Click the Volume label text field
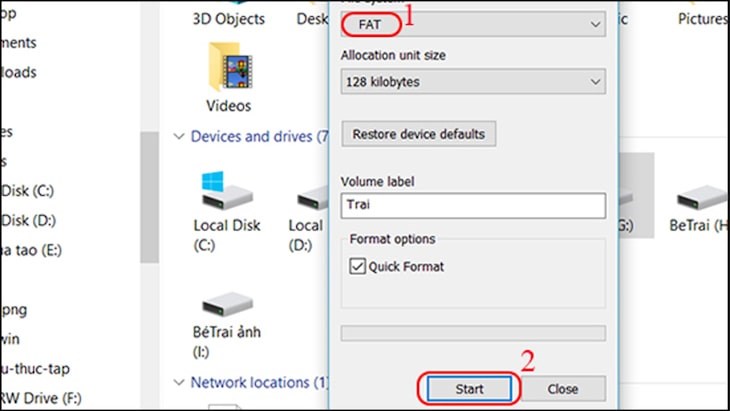Screen dimensions: 730x411 pos(472,205)
